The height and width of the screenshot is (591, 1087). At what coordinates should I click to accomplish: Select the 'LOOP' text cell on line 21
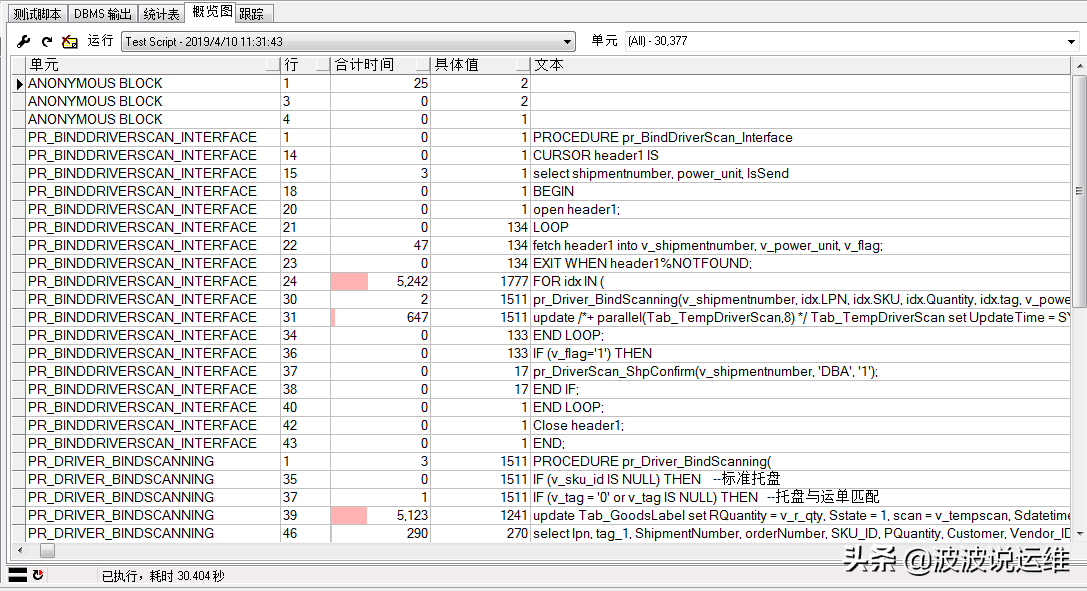(801, 227)
